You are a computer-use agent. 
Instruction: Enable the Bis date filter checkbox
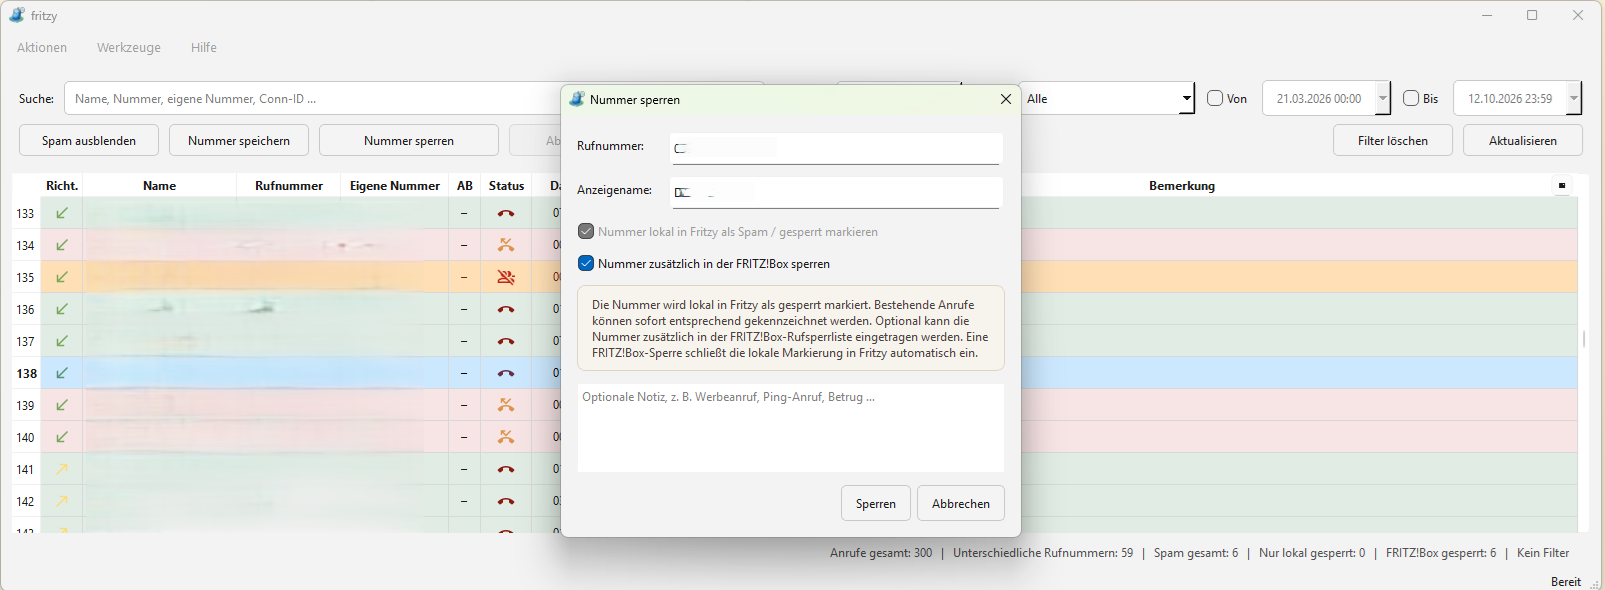[x=1411, y=98]
